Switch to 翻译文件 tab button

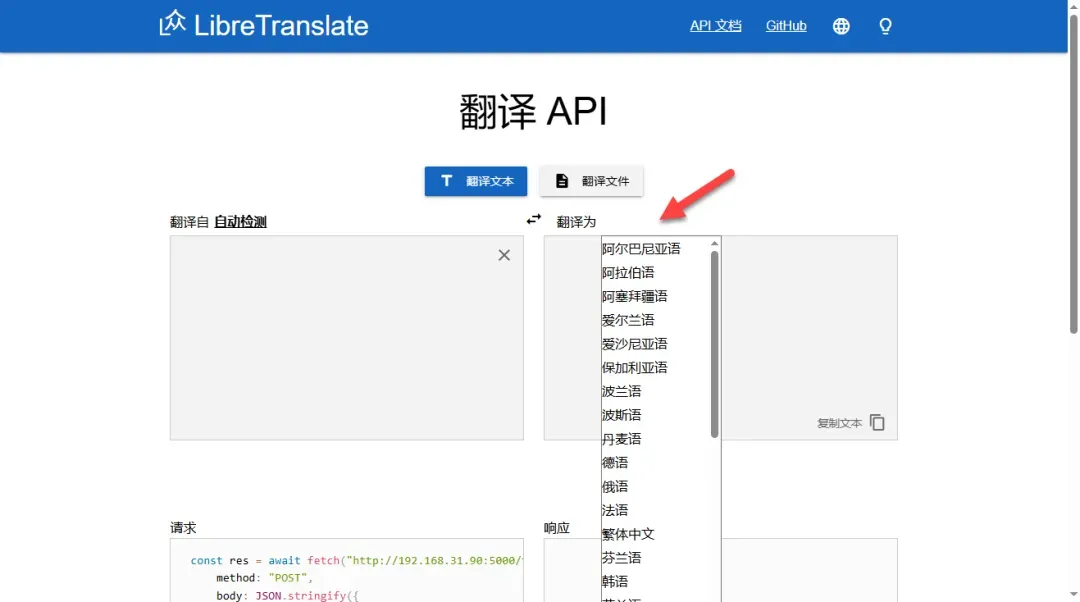click(591, 181)
